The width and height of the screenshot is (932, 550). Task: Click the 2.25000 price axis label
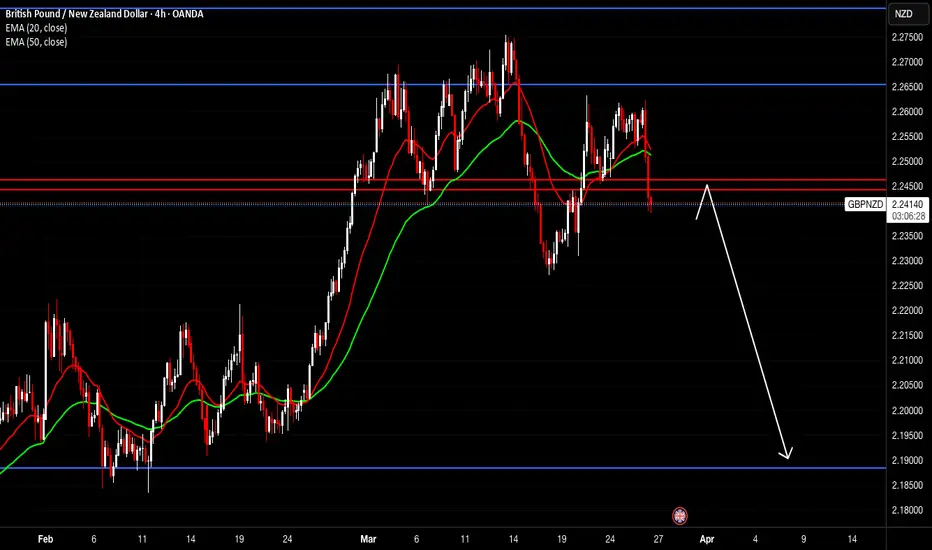907,162
